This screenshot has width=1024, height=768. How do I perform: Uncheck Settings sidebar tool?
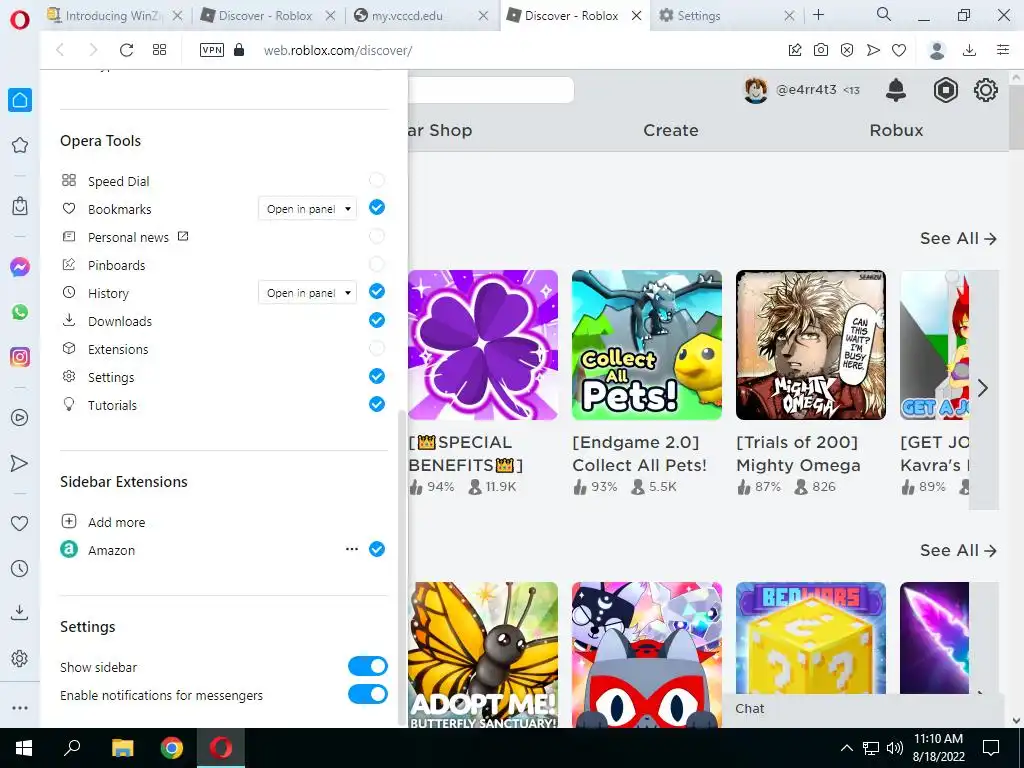377,376
